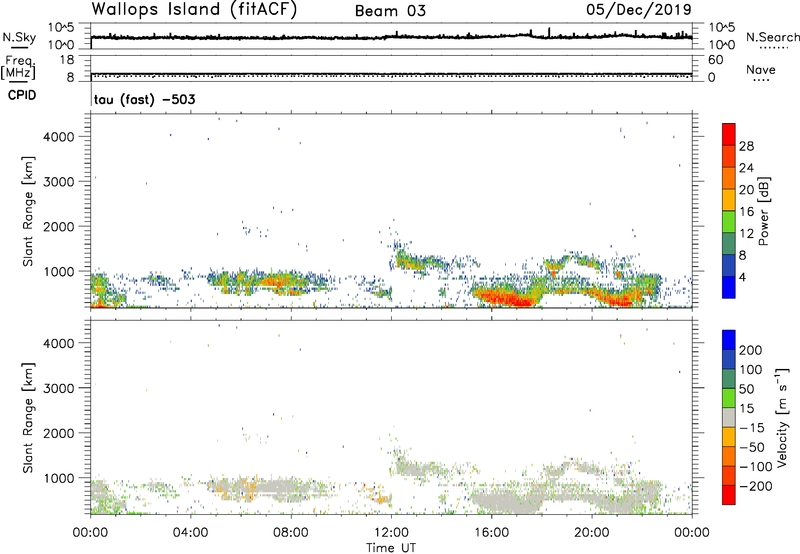The image size is (800, 554).
Task: Click the orange 20-24 dB power swatch
Action: tap(729, 178)
